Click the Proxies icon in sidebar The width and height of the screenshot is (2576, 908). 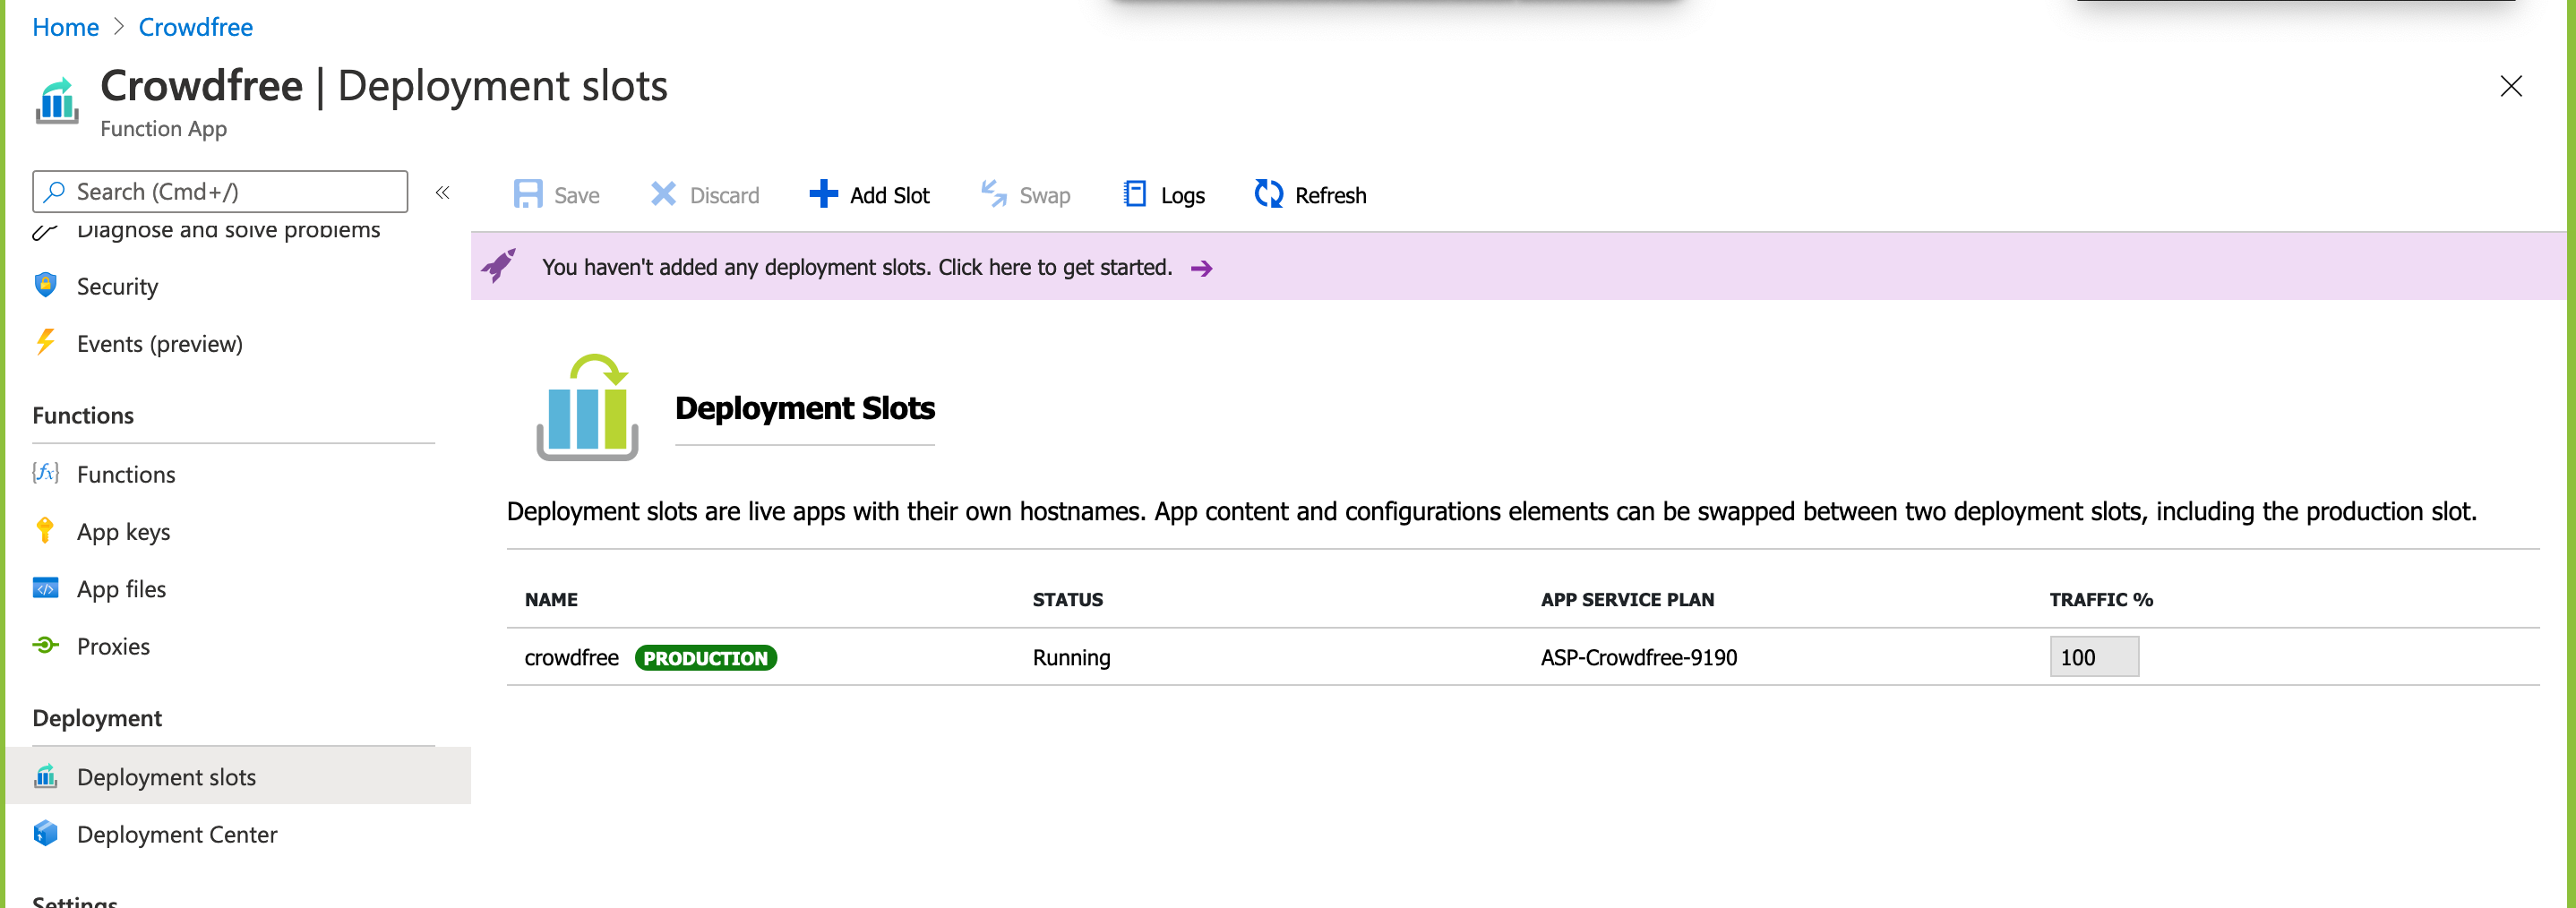[46, 645]
